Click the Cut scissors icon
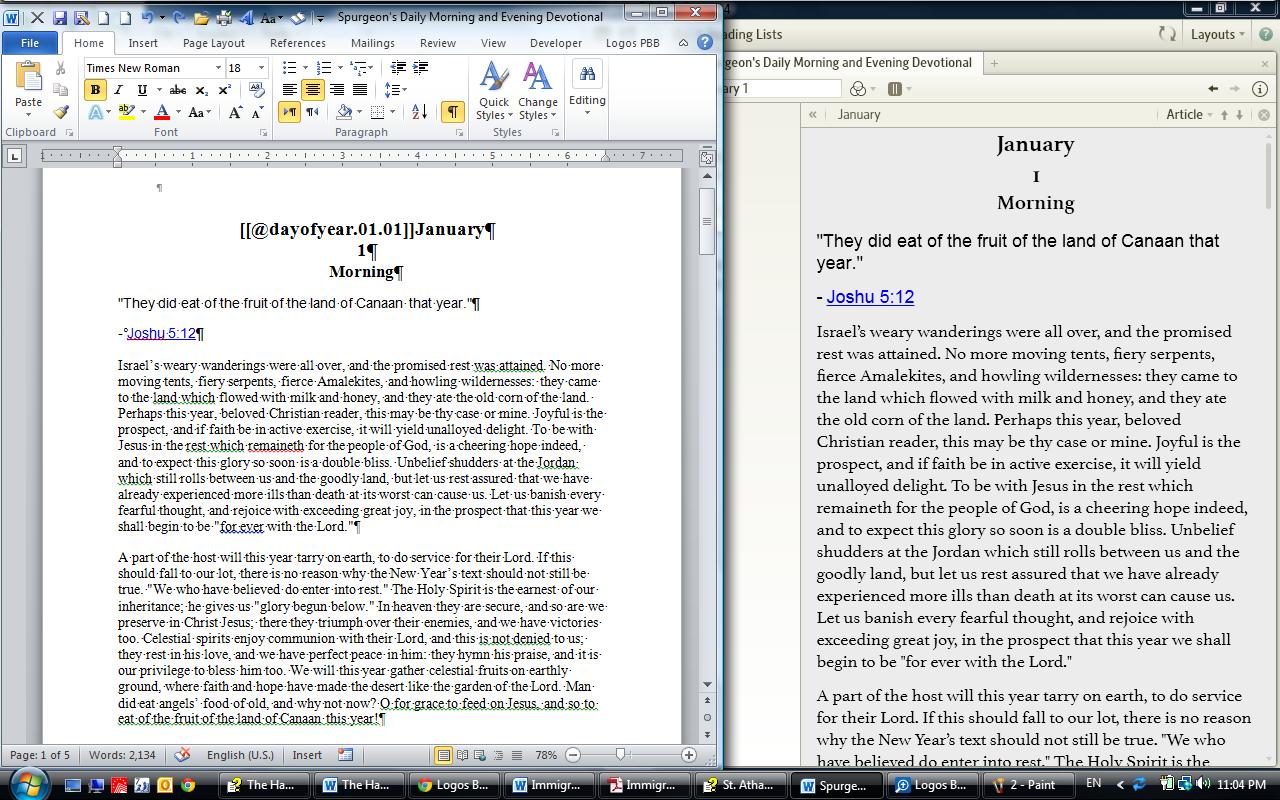The image size is (1280, 800). [60, 68]
